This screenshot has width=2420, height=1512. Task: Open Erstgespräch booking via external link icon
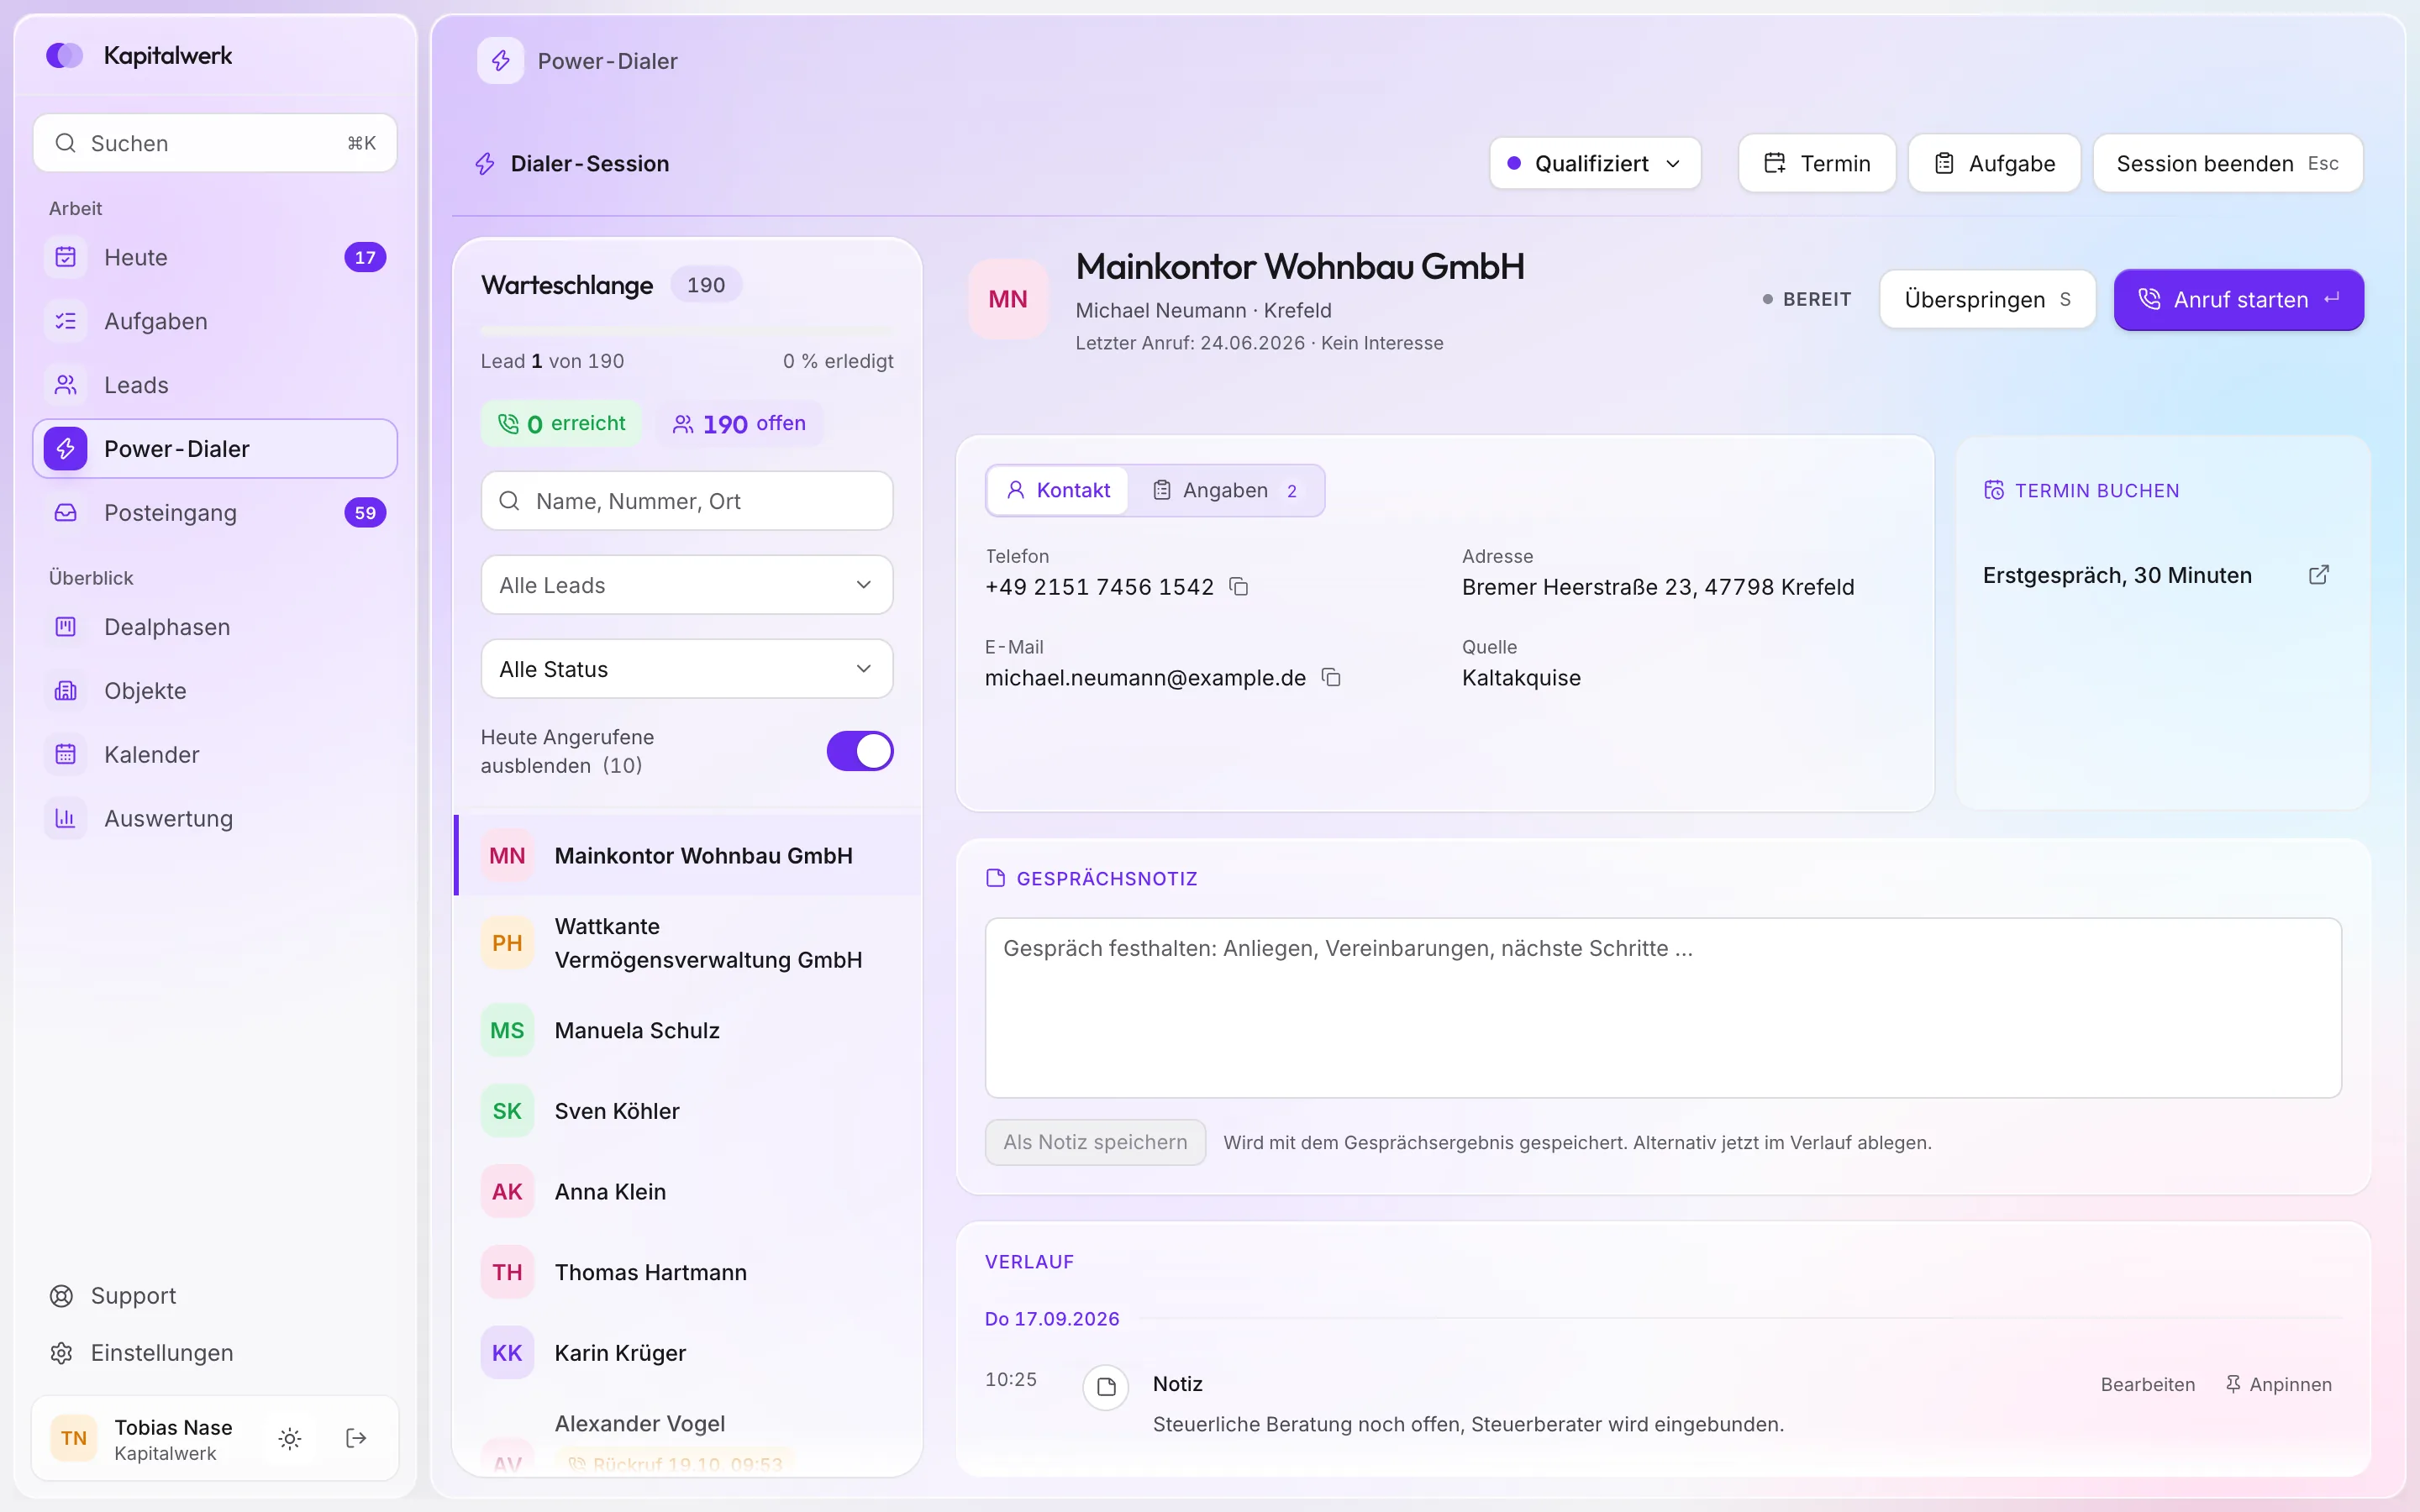2318,575
